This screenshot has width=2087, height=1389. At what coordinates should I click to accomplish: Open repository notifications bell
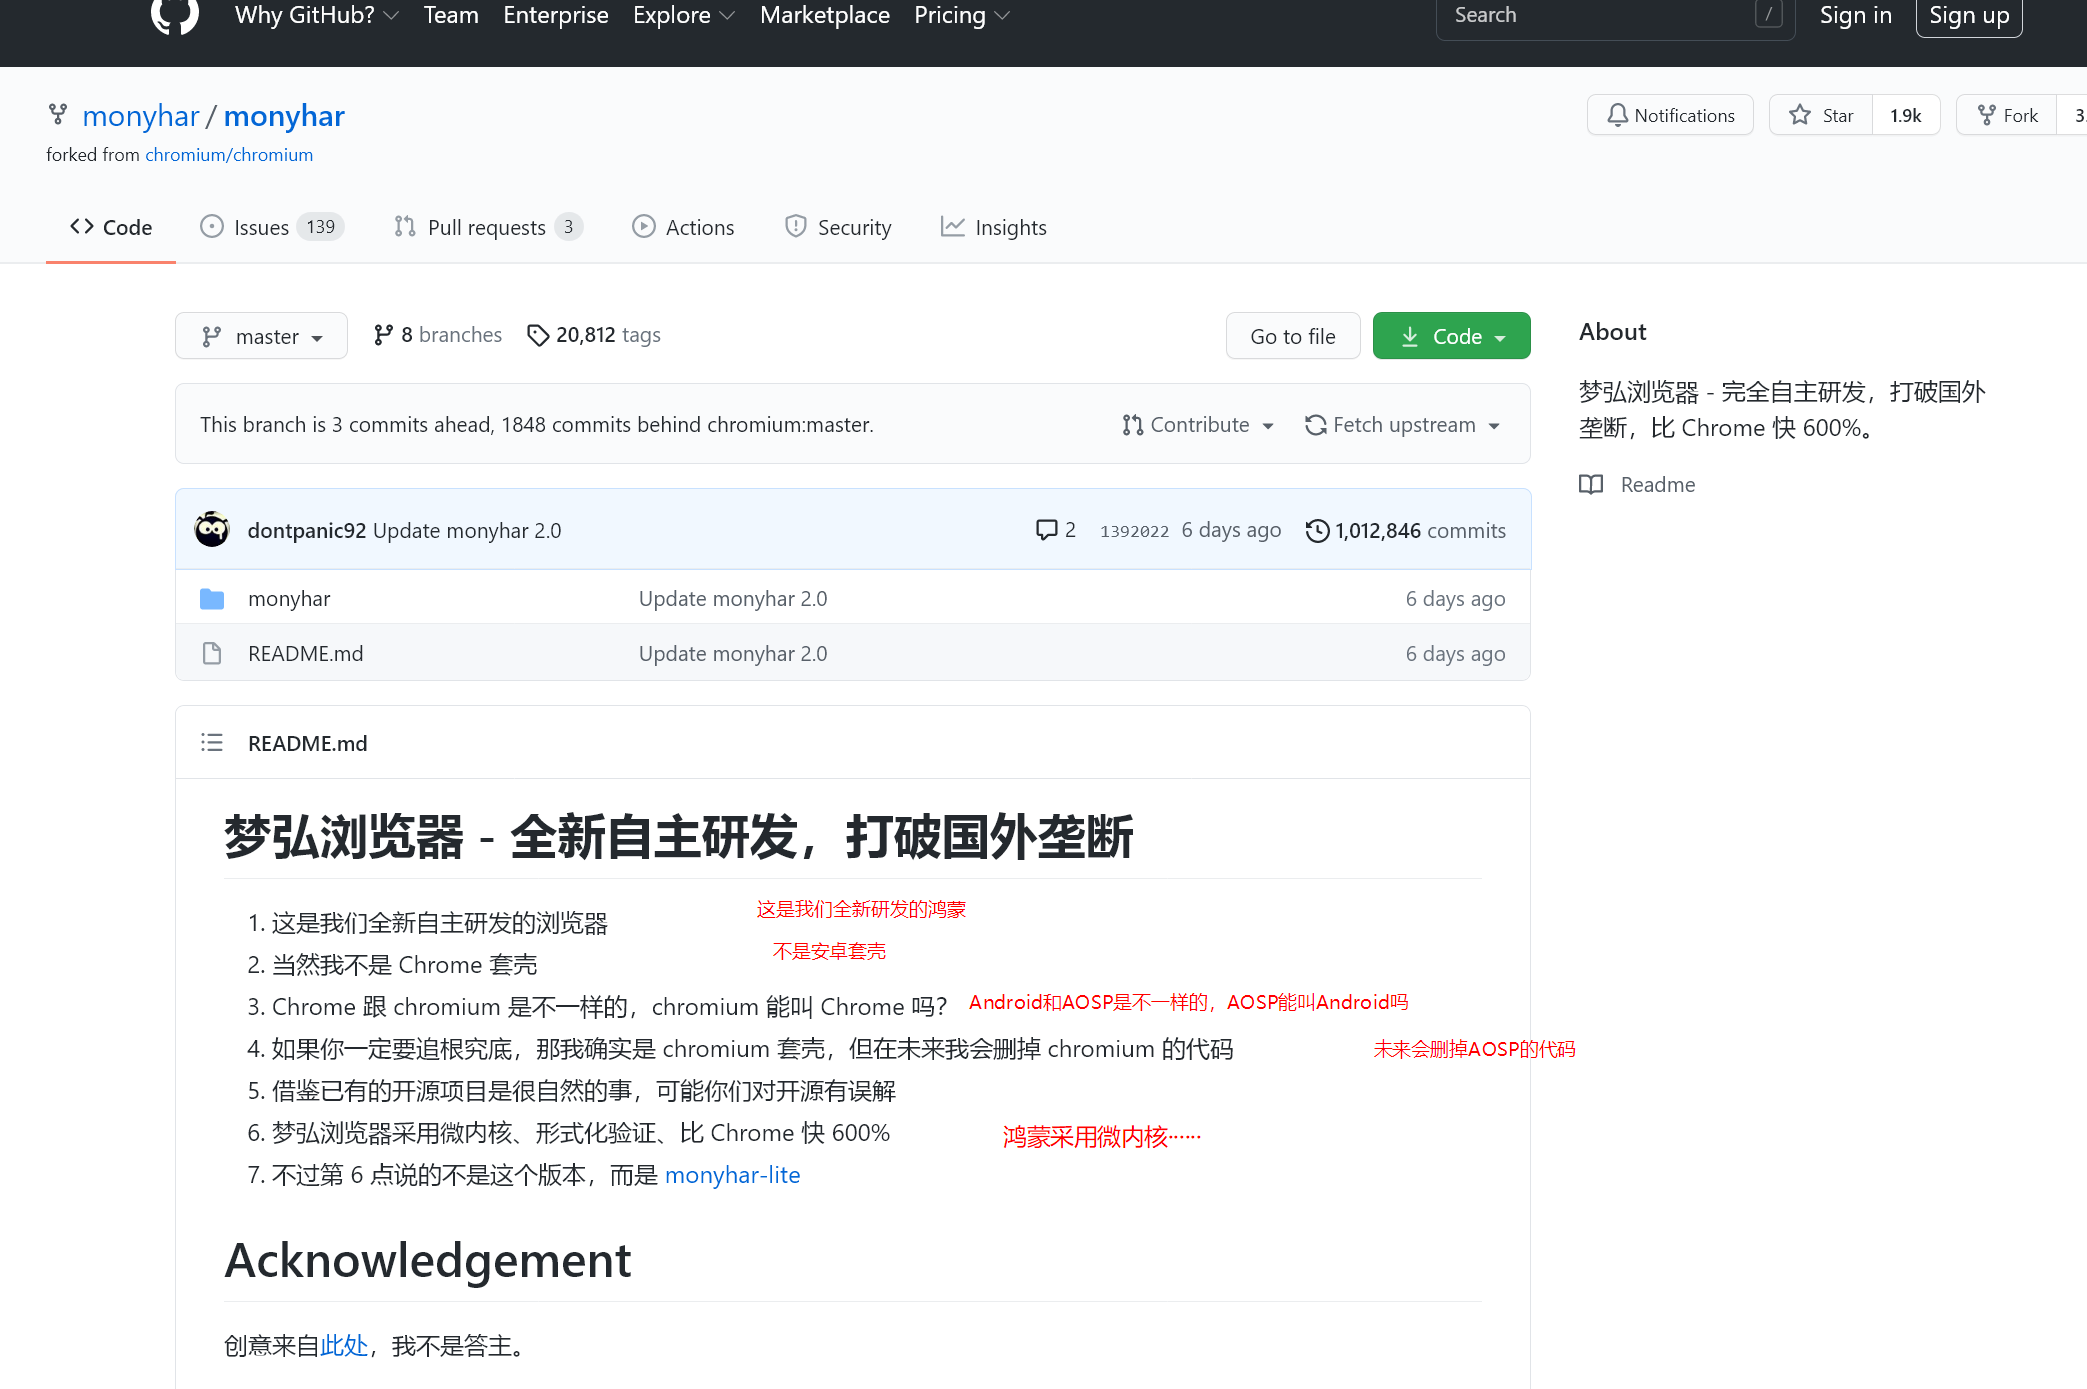pos(1669,114)
